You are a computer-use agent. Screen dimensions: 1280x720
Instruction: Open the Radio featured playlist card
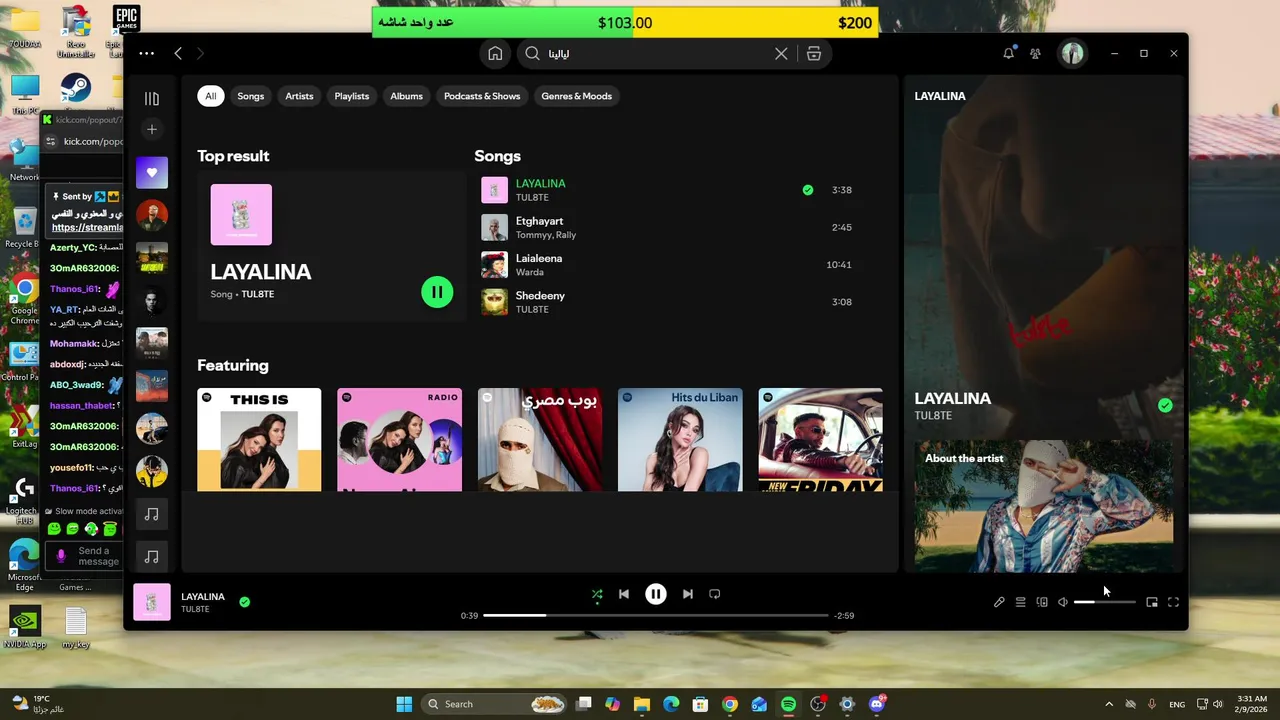[399, 440]
